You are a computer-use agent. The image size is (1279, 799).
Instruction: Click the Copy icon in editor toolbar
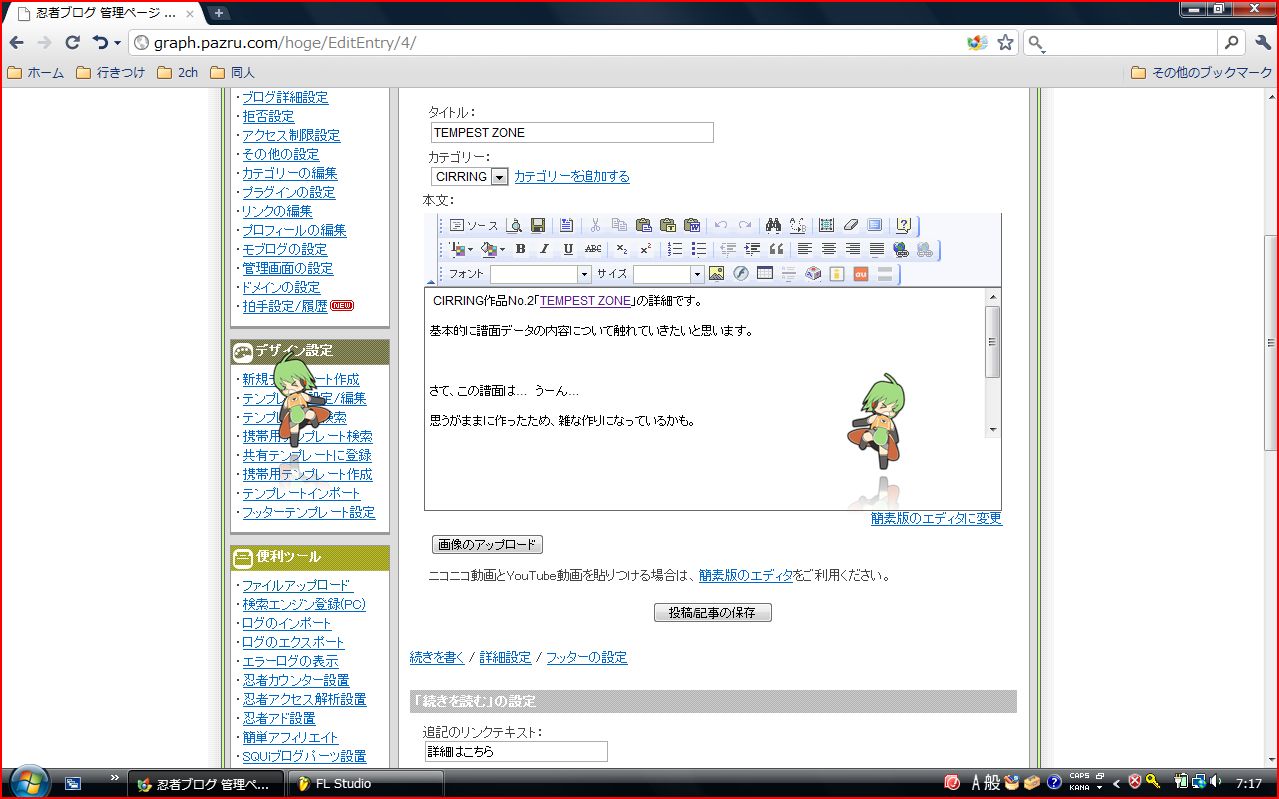[x=619, y=226]
